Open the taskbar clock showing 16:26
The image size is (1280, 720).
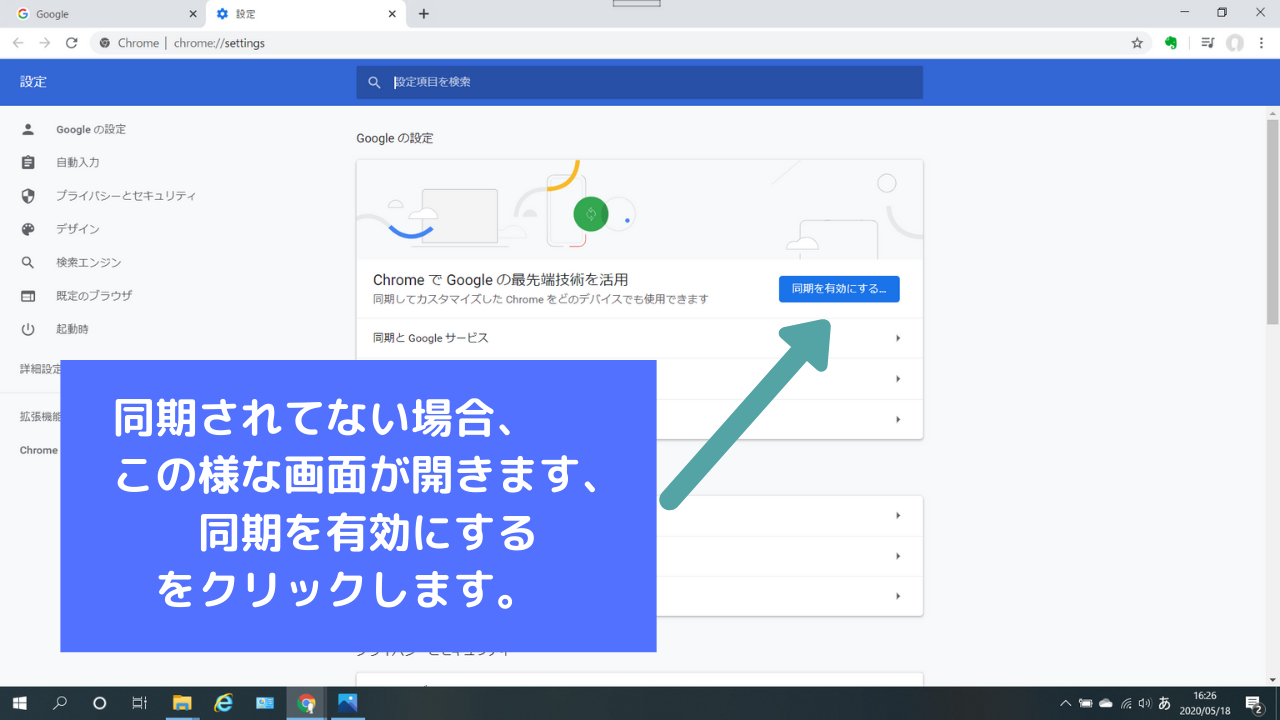coord(1206,703)
